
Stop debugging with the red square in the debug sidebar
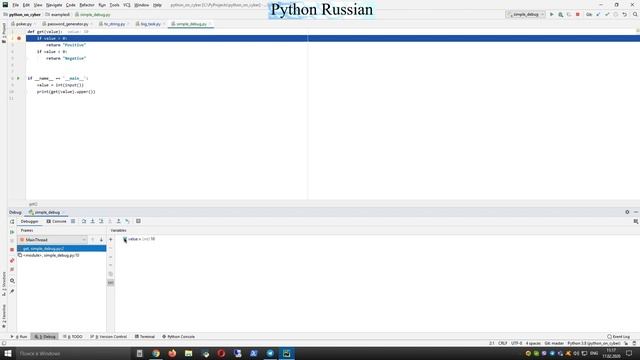(12, 249)
